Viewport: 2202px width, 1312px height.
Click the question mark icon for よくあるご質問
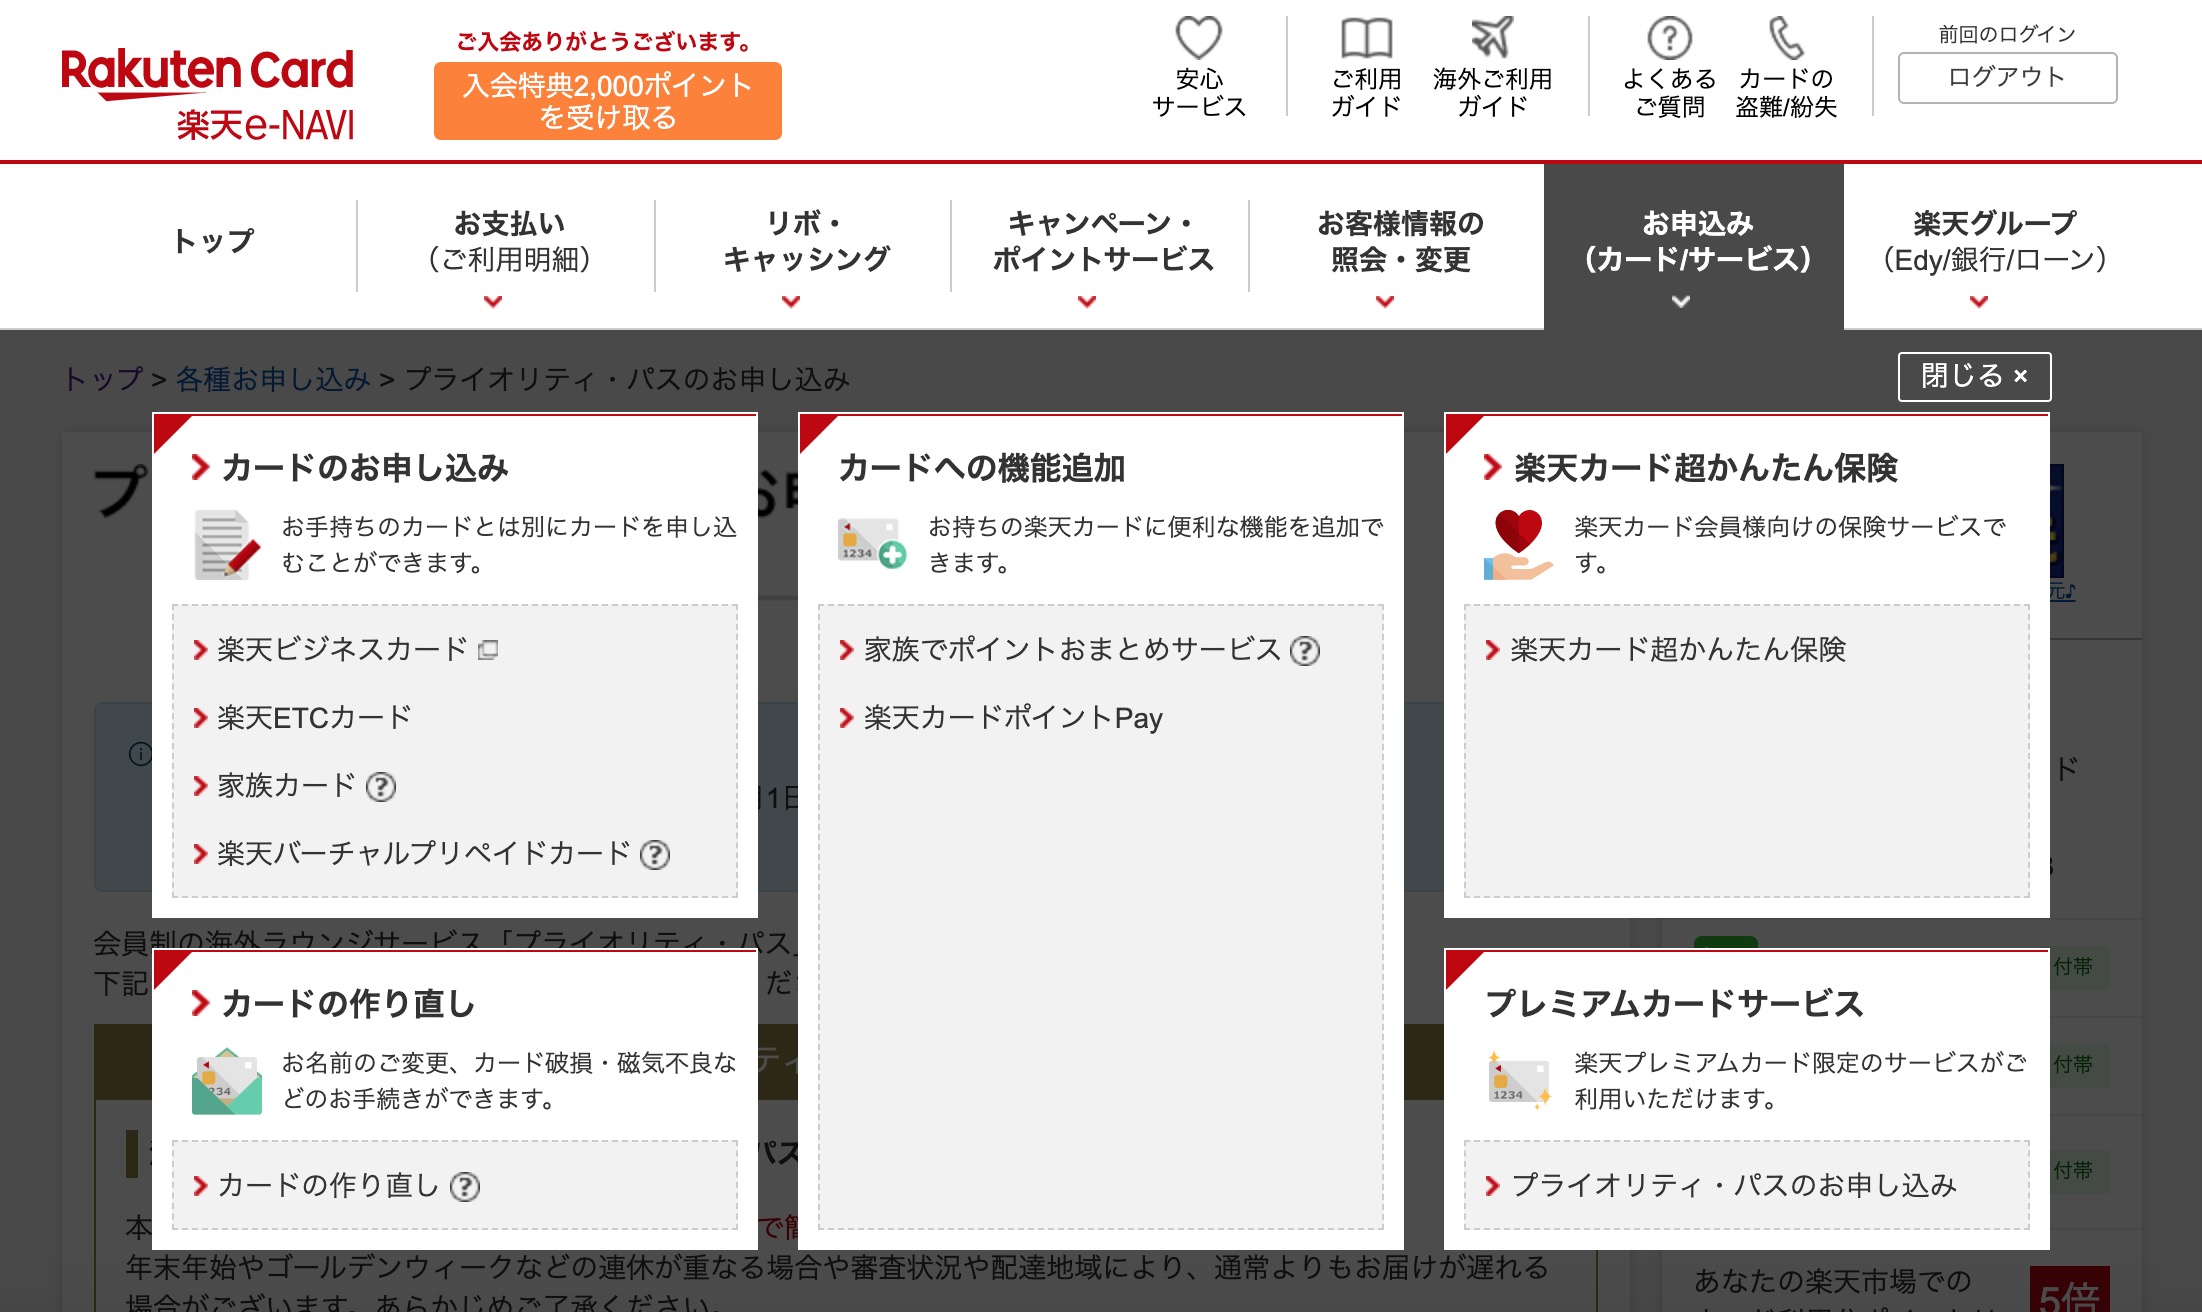point(1669,39)
